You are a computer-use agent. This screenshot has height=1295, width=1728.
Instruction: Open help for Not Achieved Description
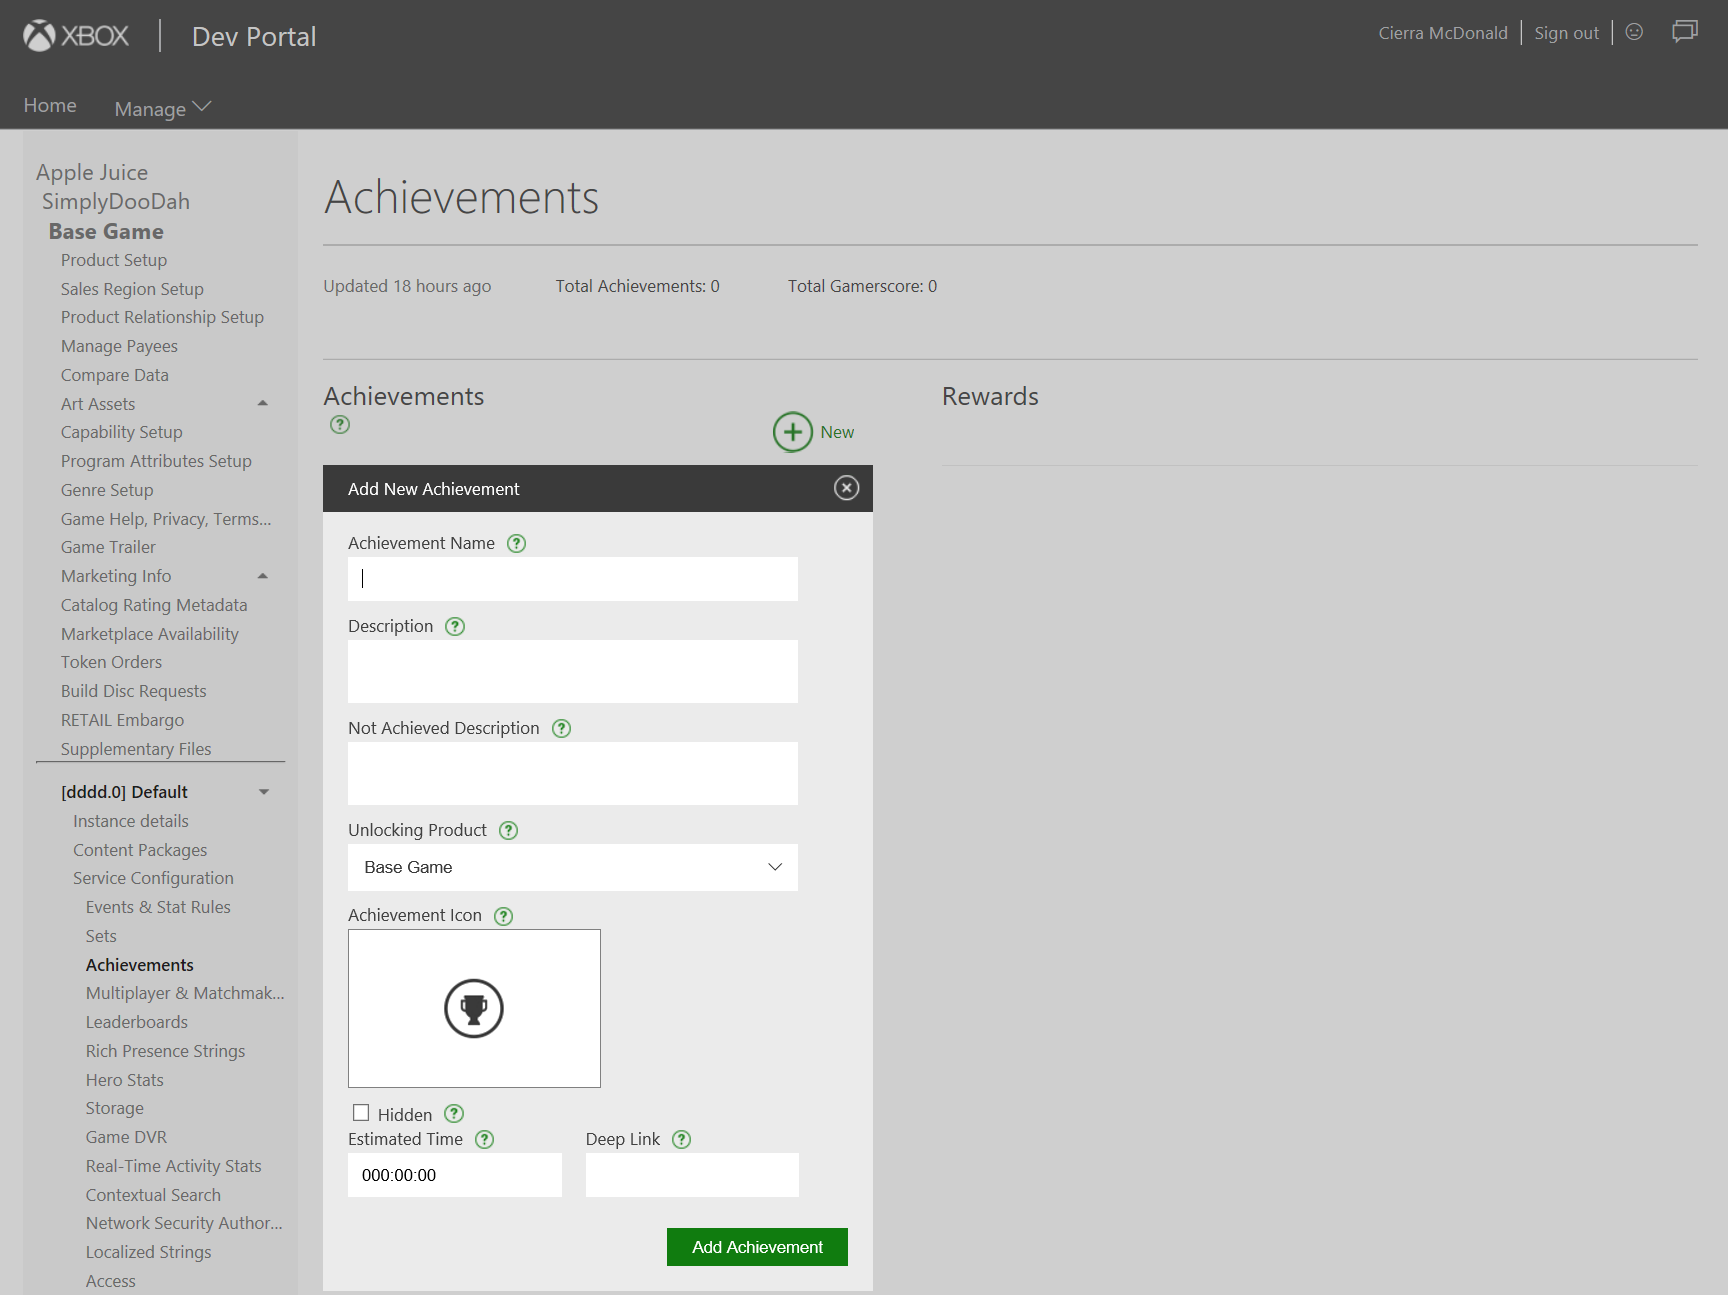click(562, 728)
